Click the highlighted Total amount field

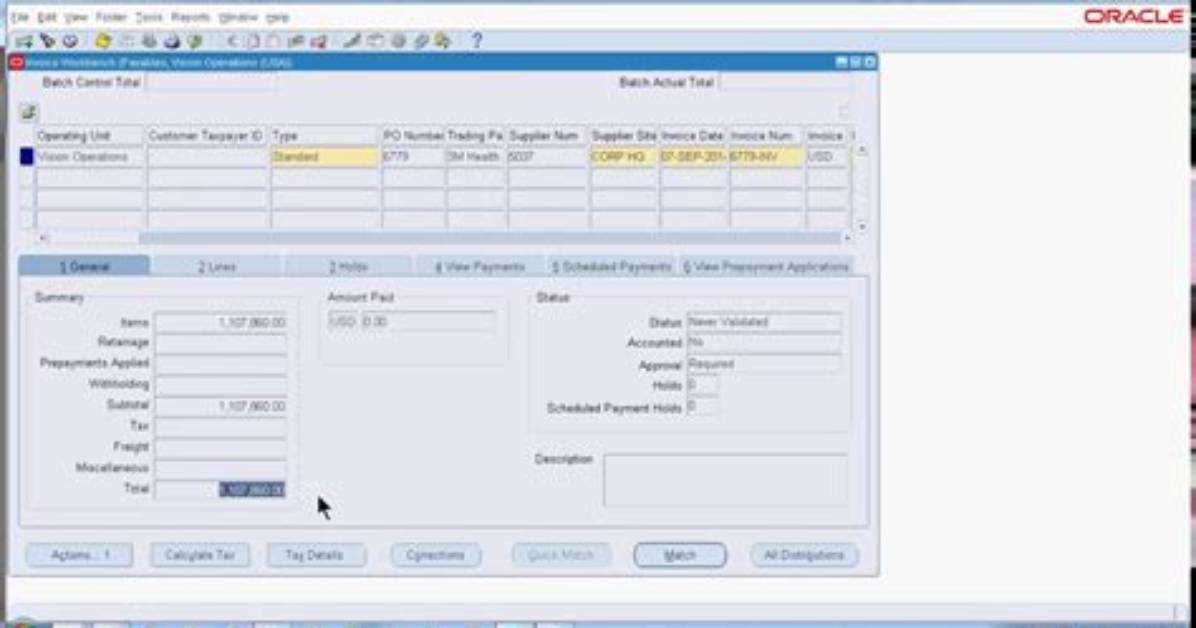(221, 489)
